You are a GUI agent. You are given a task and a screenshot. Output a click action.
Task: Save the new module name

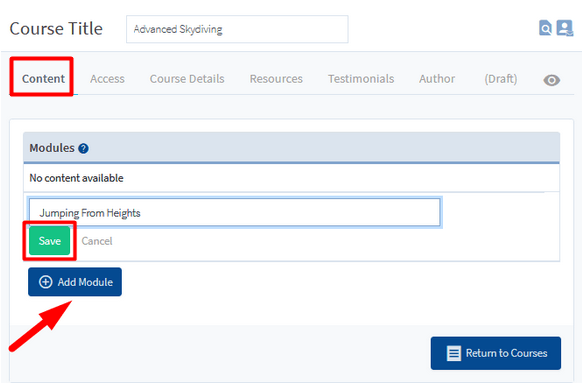[50, 241]
